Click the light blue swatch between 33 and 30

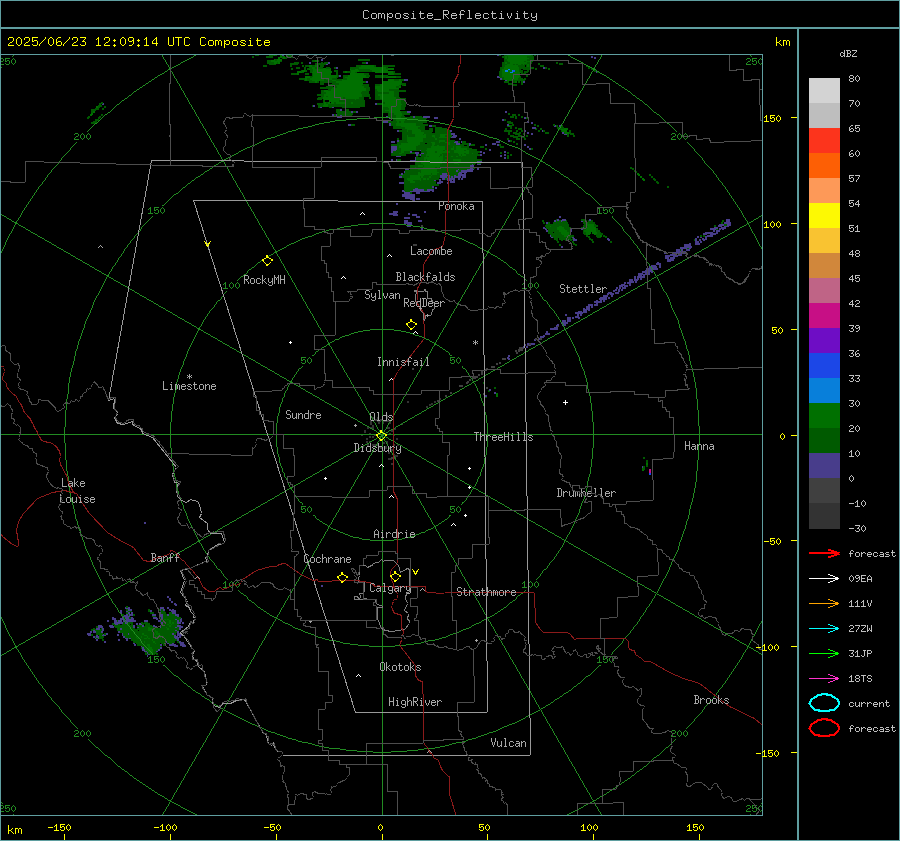(824, 391)
